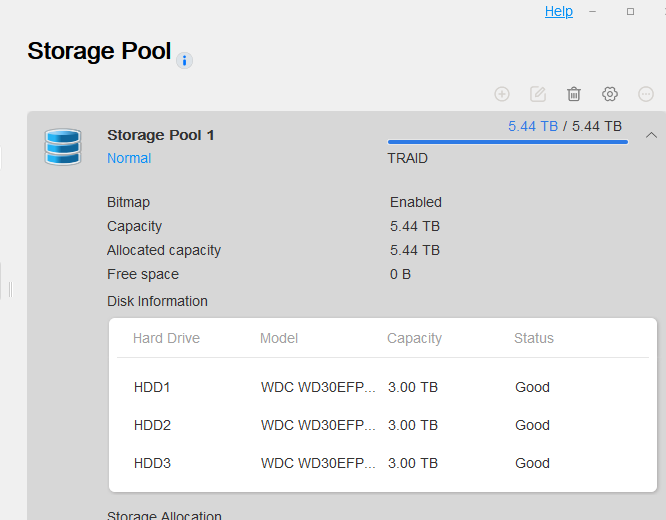The width and height of the screenshot is (666, 520).
Task: Select the HDD2 drive row
Action: coord(383,425)
